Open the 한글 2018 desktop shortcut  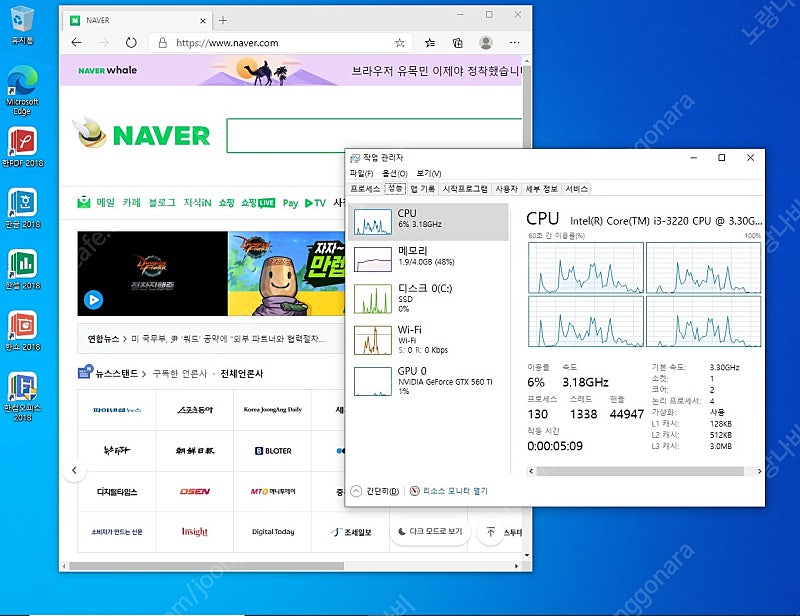[22, 208]
